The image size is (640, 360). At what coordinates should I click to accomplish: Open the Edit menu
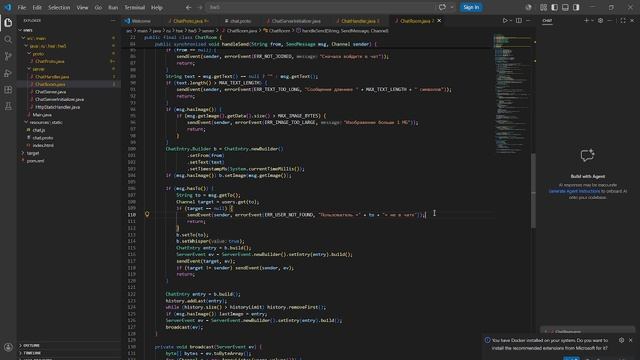coord(37,7)
